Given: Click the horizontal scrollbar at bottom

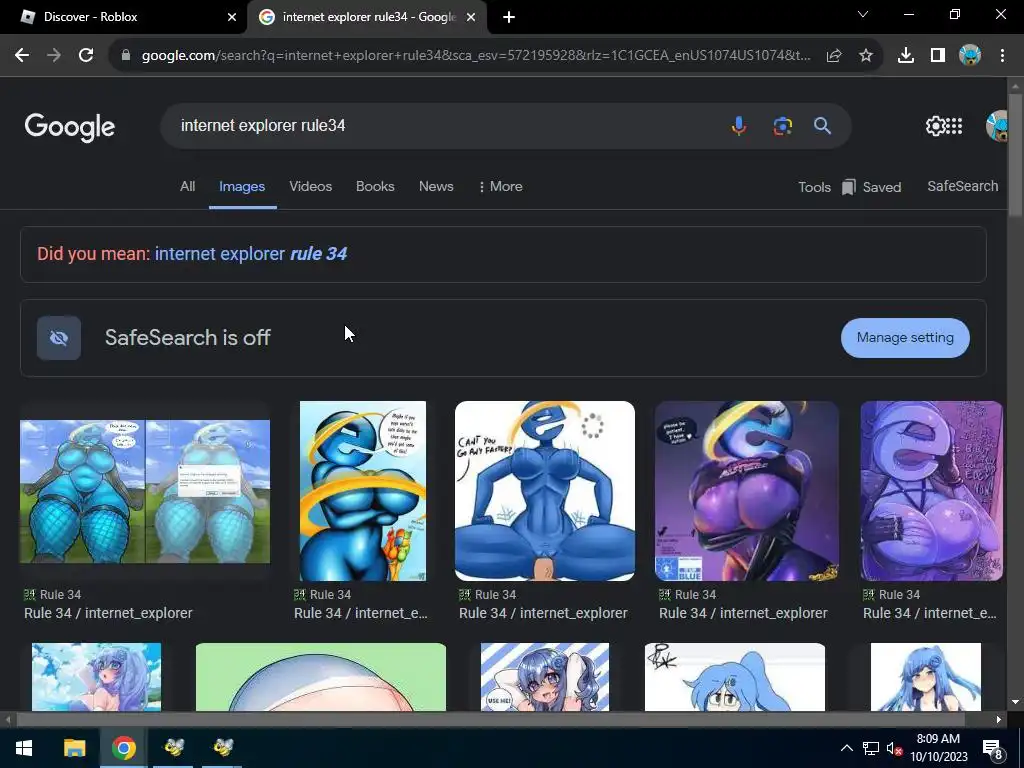Looking at the screenshot, I should (490, 720).
